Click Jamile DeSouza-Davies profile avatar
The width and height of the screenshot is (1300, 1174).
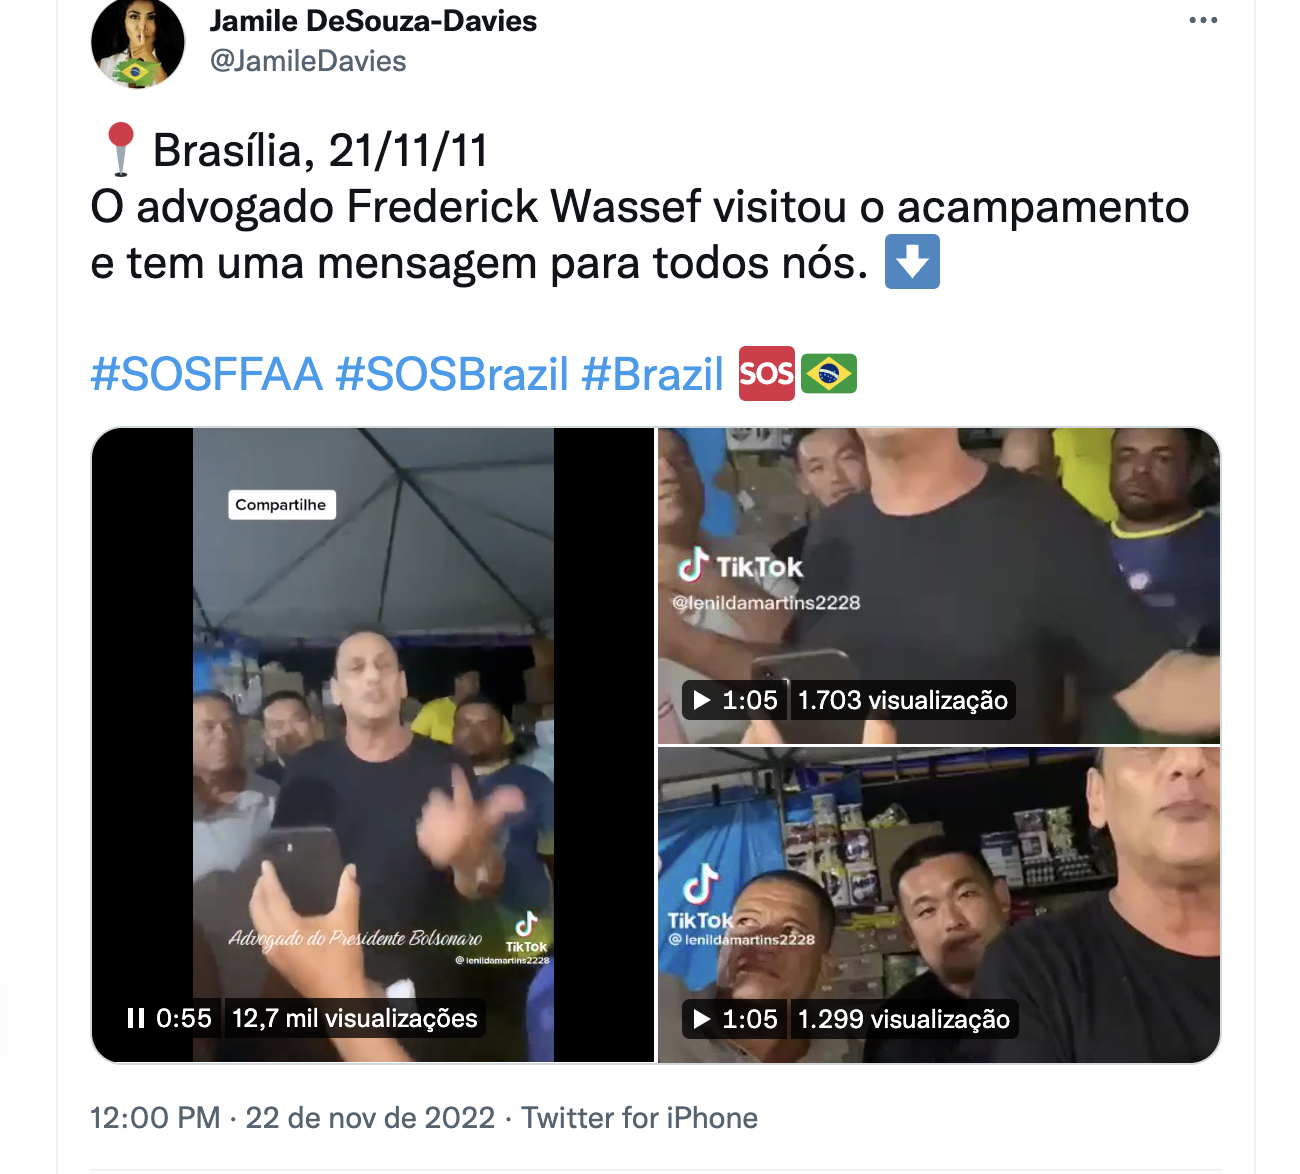[x=138, y=43]
